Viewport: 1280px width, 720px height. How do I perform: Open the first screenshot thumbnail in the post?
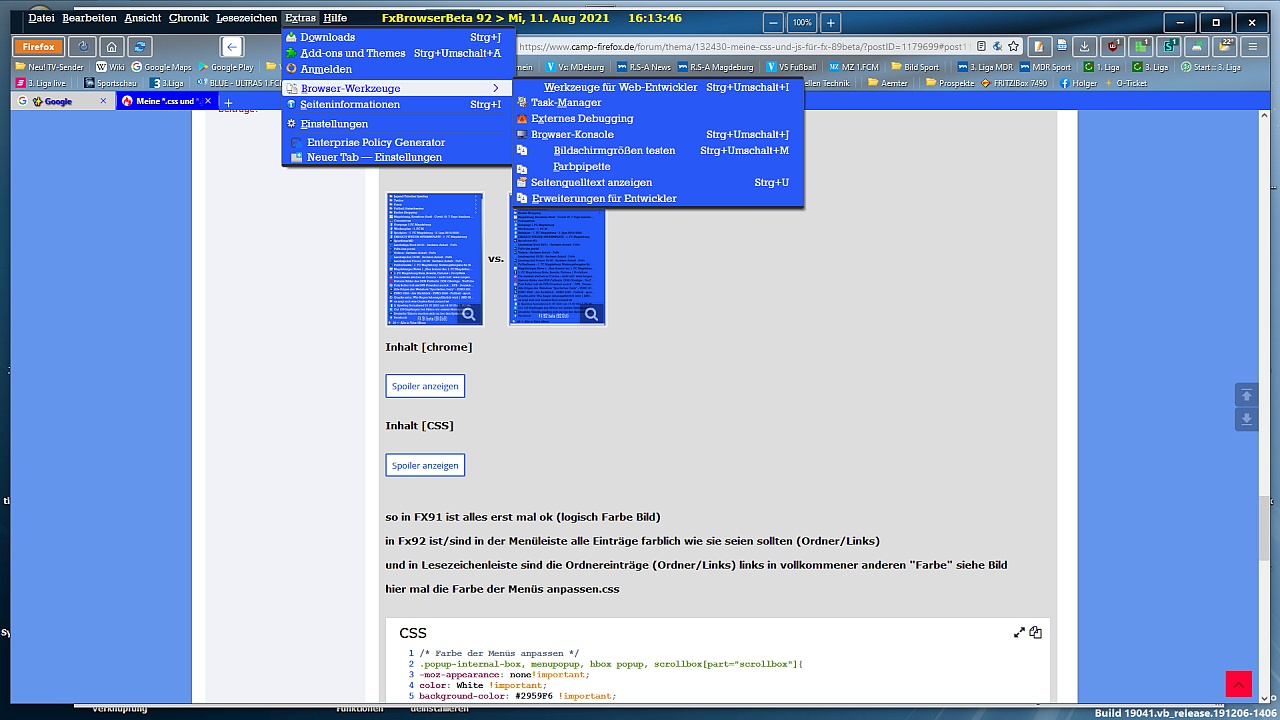(x=435, y=258)
